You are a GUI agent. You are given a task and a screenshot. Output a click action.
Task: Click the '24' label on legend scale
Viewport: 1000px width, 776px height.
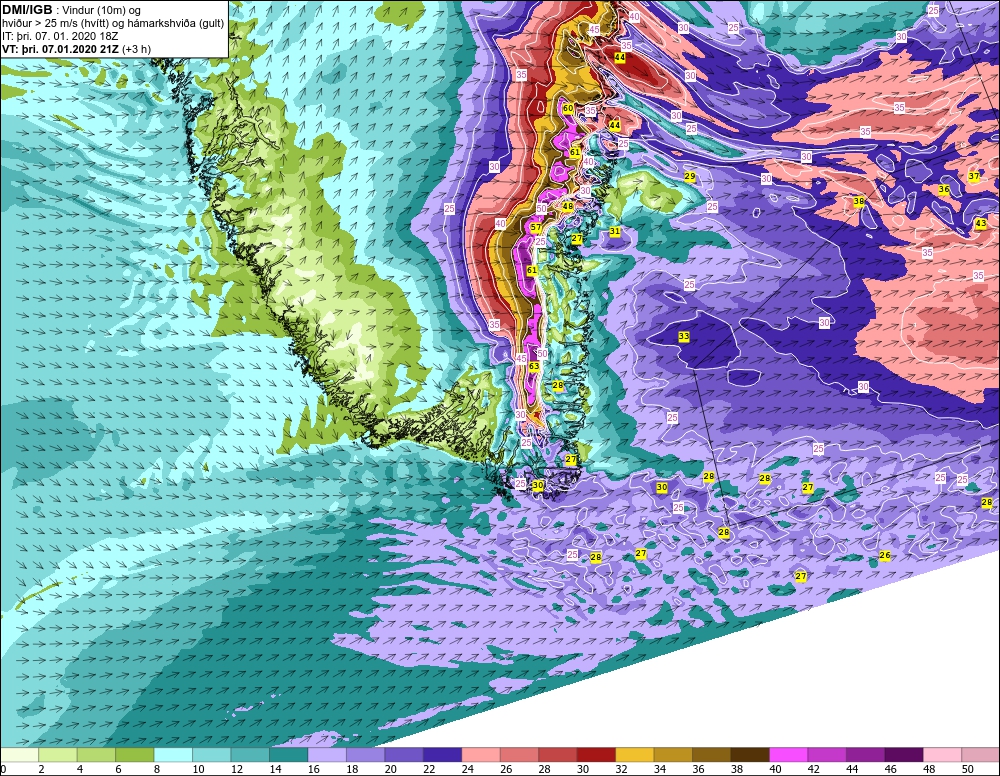(x=467, y=769)
